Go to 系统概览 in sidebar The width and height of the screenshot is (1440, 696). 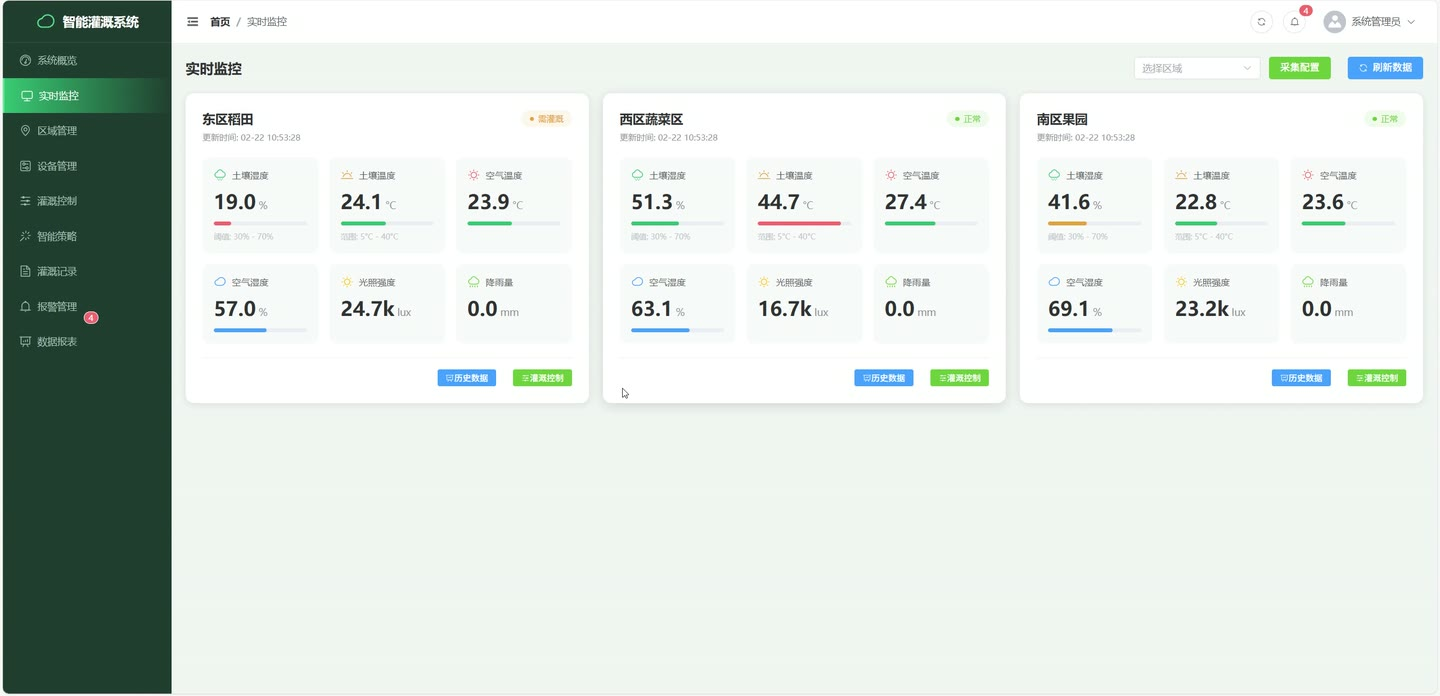(x=86, y=60)
